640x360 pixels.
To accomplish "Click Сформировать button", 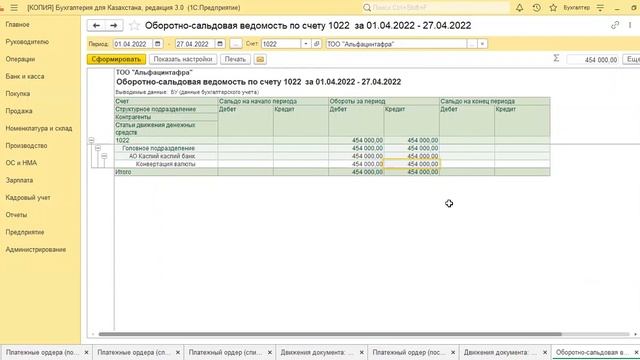I will tap(116, 59).
